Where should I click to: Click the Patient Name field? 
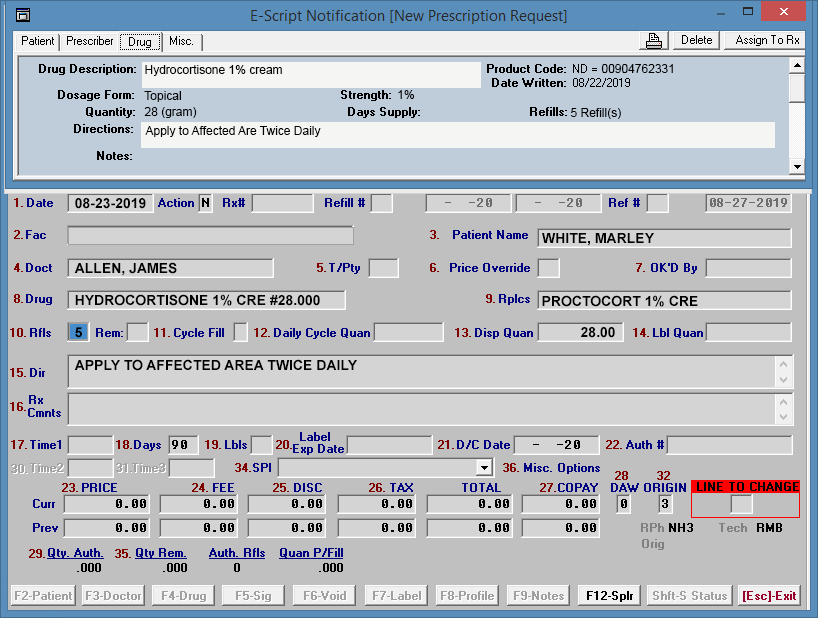click(664, 238)
